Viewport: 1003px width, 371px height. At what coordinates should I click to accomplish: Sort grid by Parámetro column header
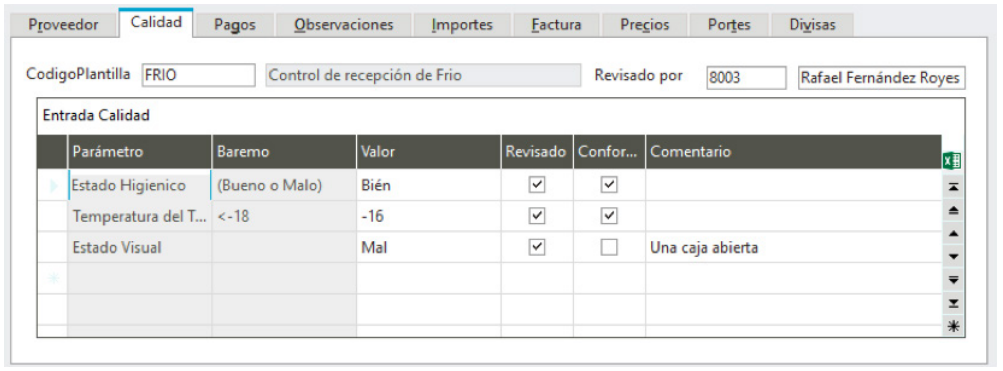pyautogui.click(x=139, y=152)
